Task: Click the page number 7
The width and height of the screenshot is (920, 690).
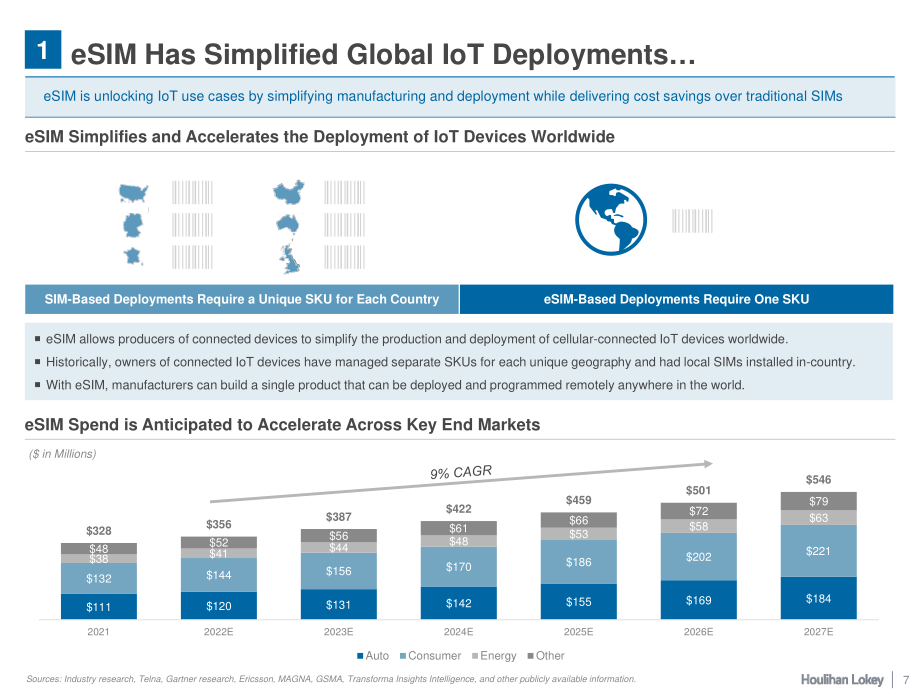Action: tap(906, 680)
